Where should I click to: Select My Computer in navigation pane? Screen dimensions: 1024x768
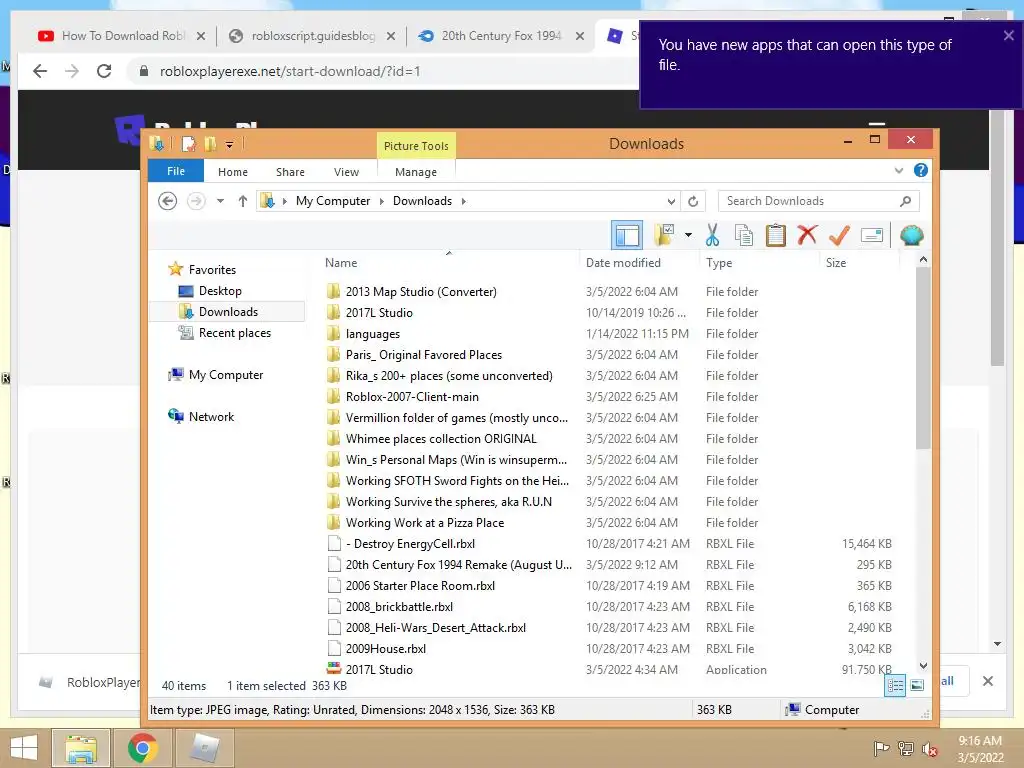click(x=216, y=375)
